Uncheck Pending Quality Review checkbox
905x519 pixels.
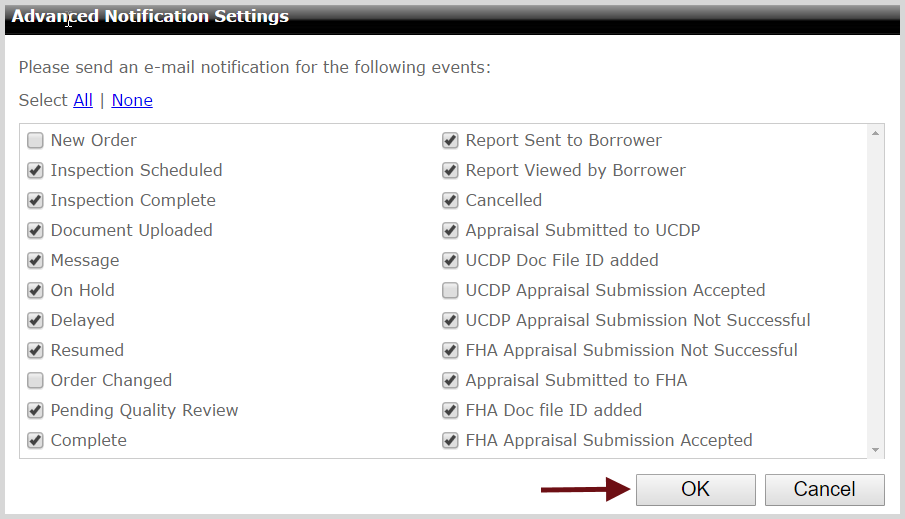(36, 411)
